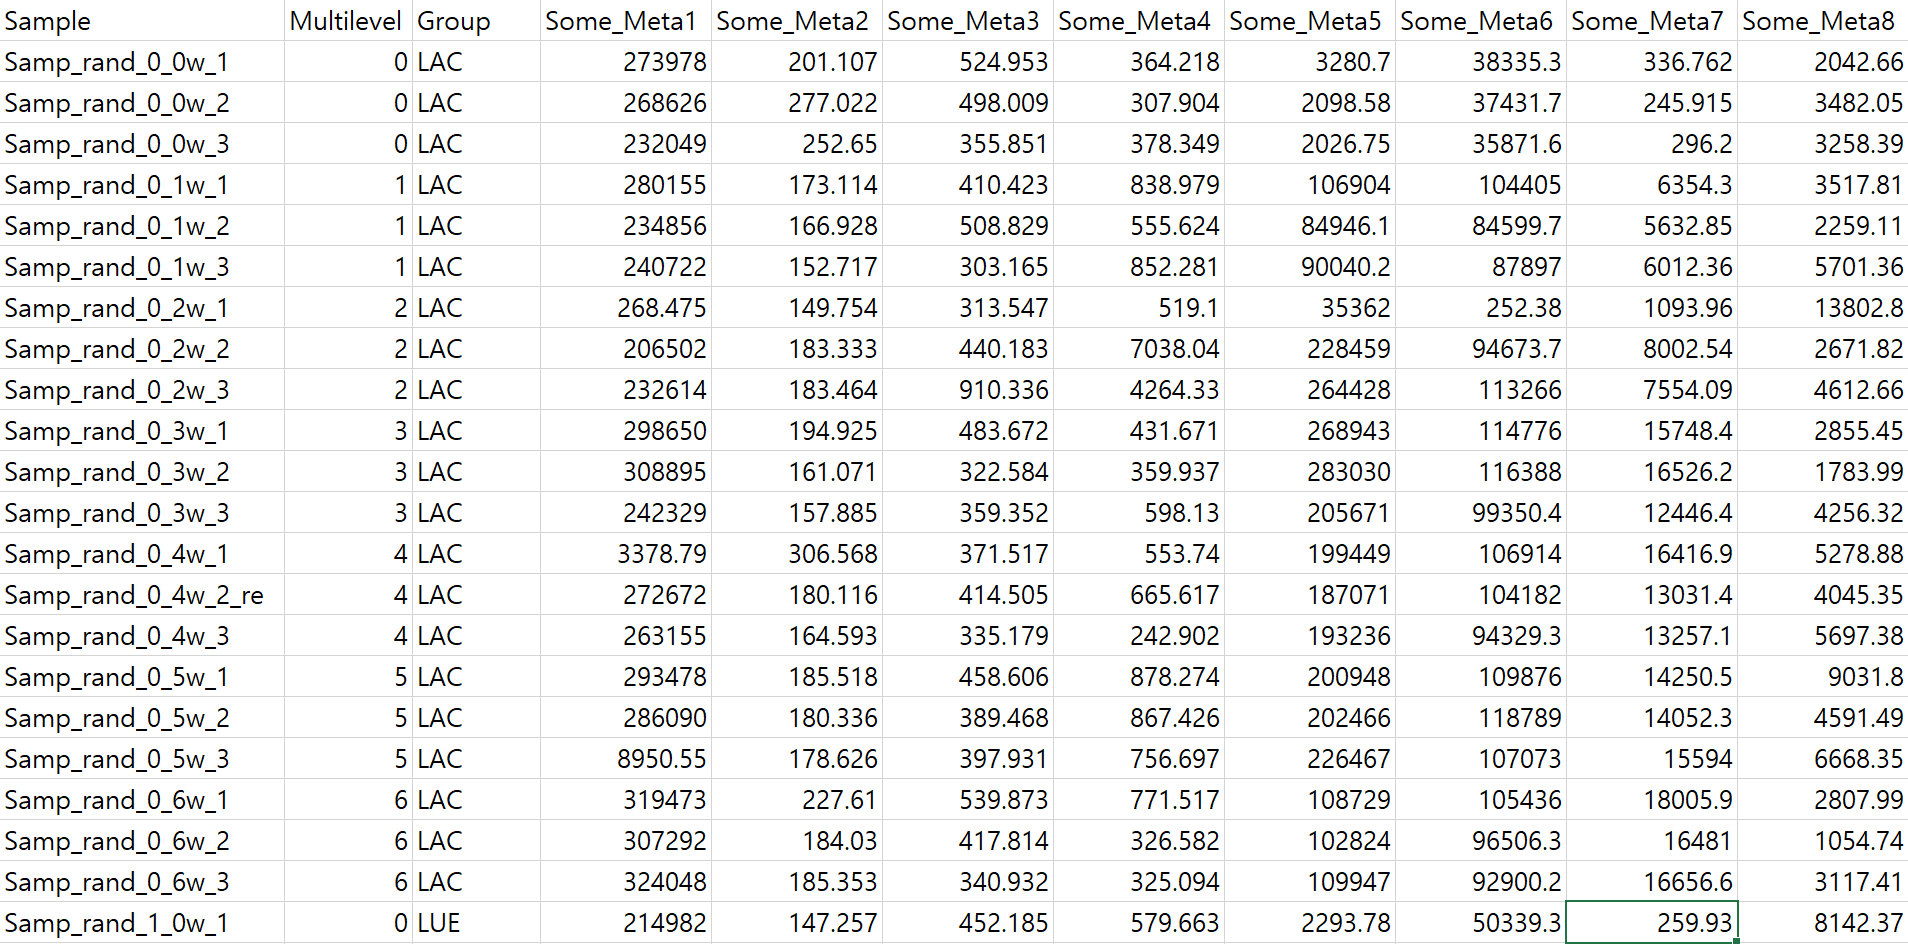This screenshot has width=1908, height=944.
Task: Select cell Samp_rand_0_5w_3
Action: click(142, 759)
